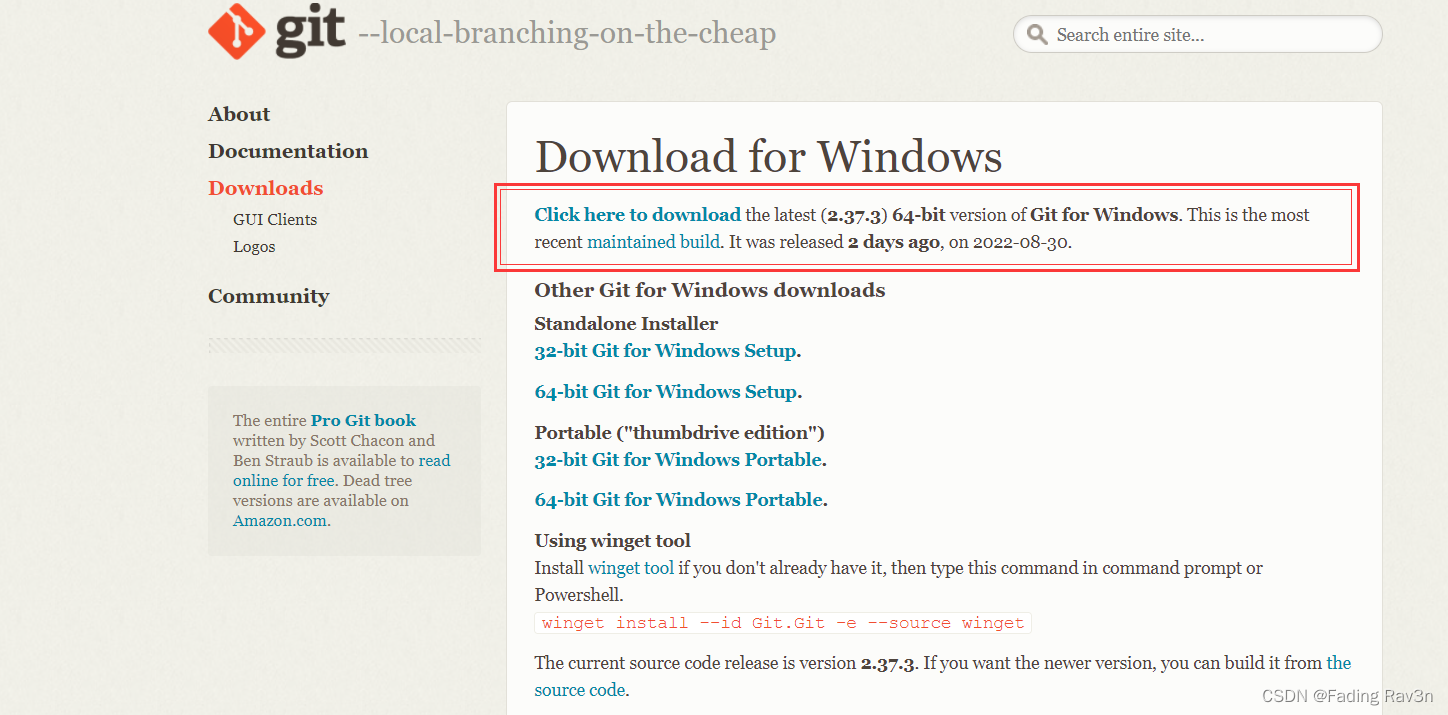The image size is (1448, 715).
Task: Open the 'winget tool' link
Action: pyautogui.click(x=631, y=568)
